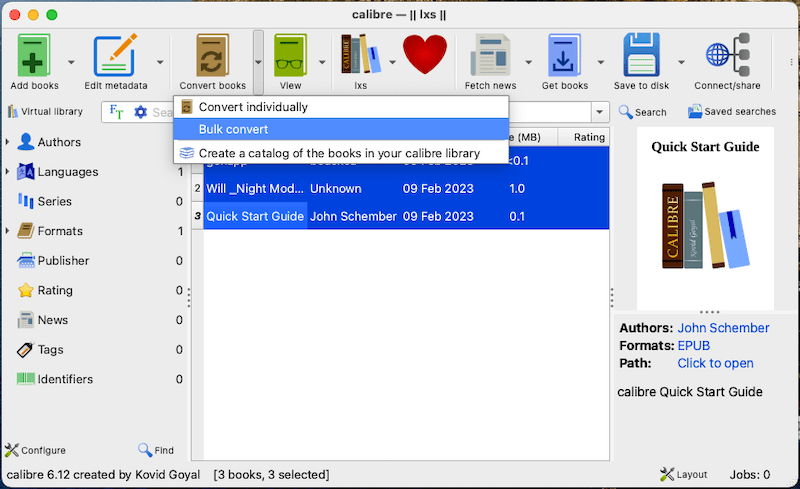
Task: Select Tags category
Action: (x=50, y=349)
